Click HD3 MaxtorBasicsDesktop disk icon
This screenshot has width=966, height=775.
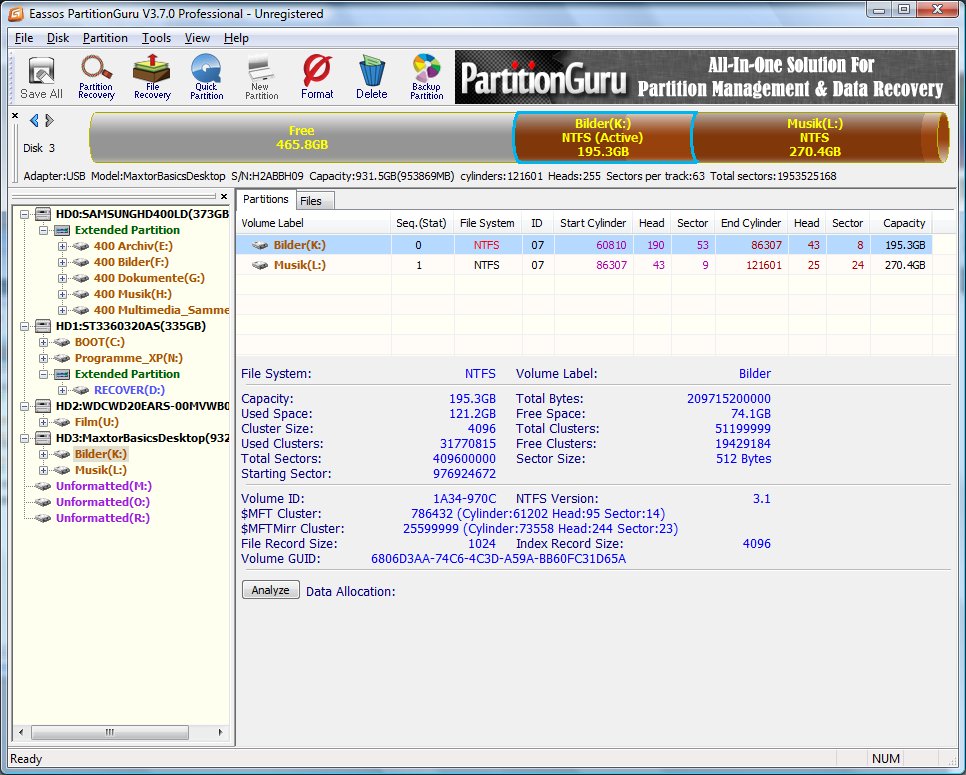click(43, 438)
